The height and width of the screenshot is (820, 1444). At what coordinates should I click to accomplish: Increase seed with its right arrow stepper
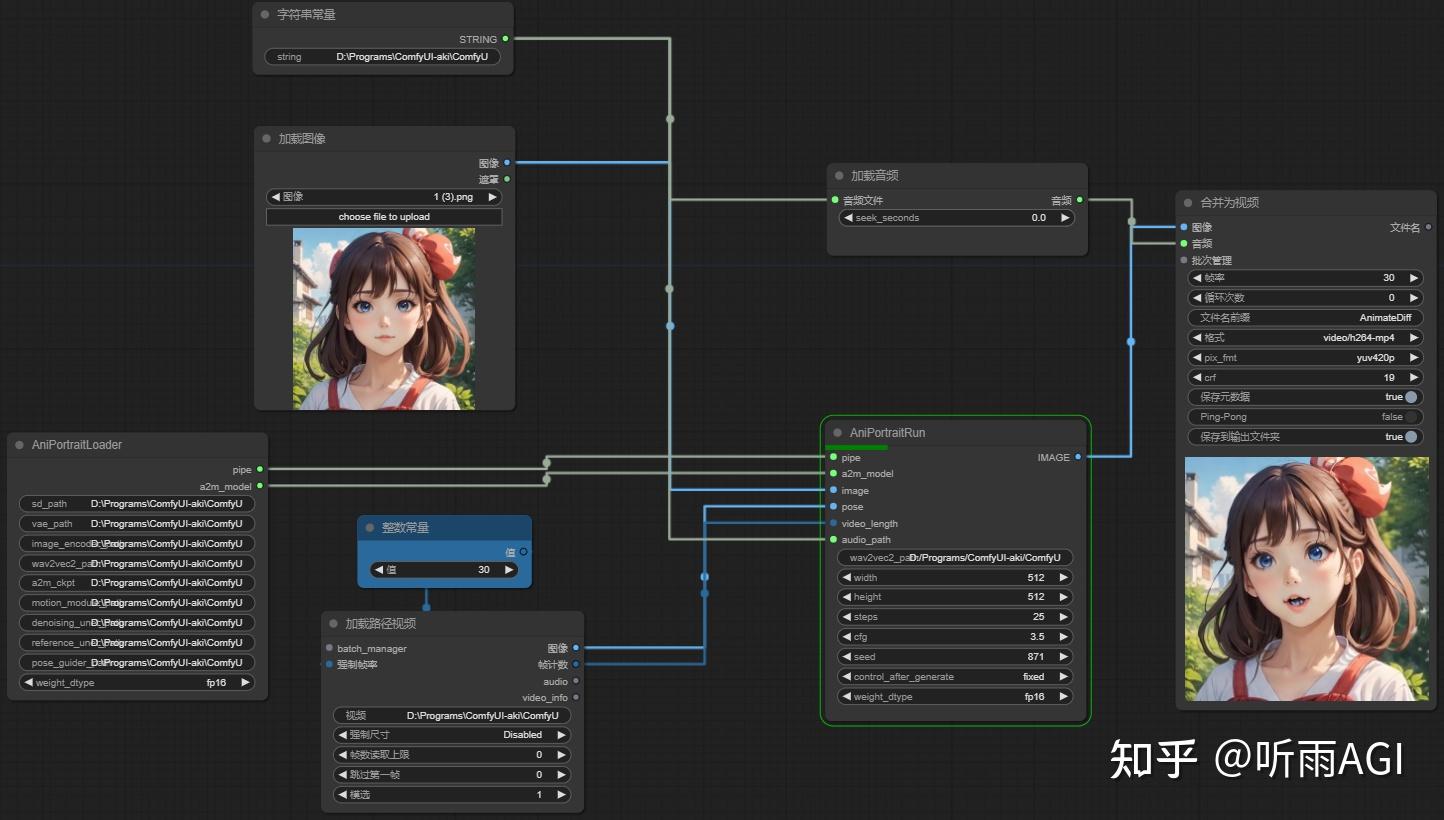click(x=1063, y=656)
